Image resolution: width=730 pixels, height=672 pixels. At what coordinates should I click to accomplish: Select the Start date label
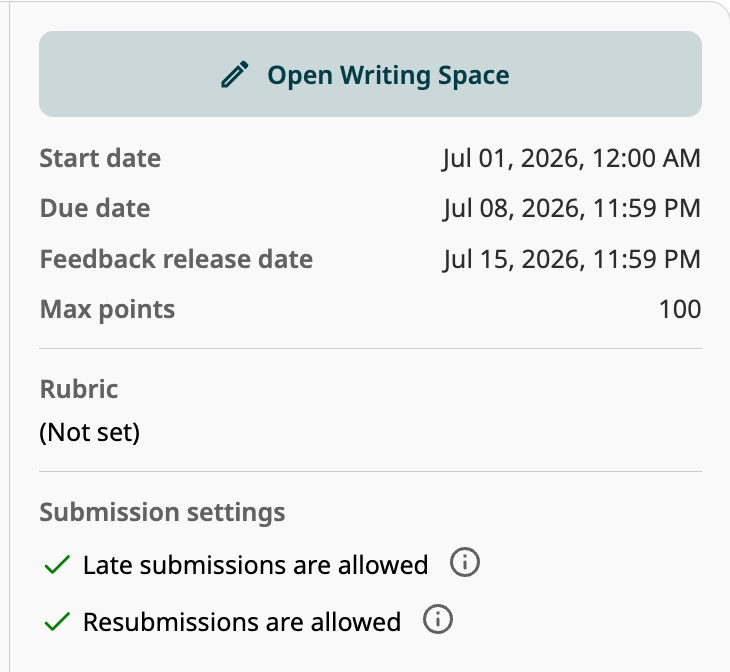coord(100,158)
